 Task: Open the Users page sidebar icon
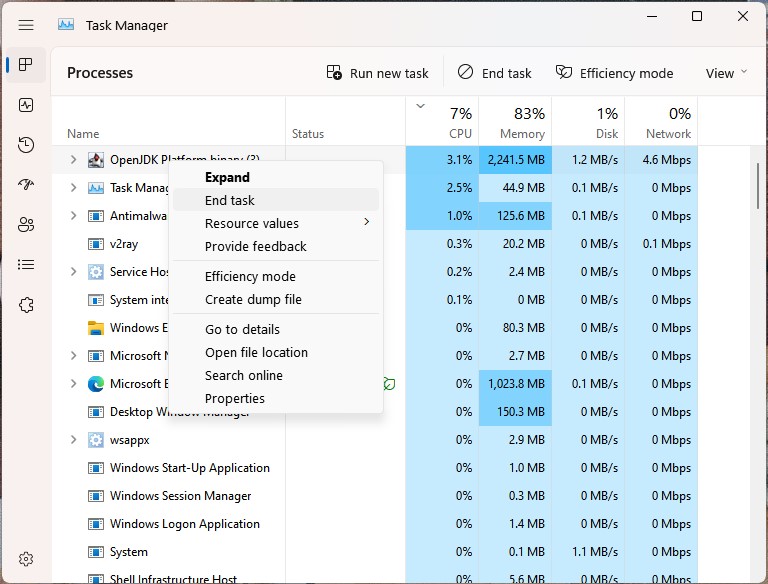click(x=26, y=224)
